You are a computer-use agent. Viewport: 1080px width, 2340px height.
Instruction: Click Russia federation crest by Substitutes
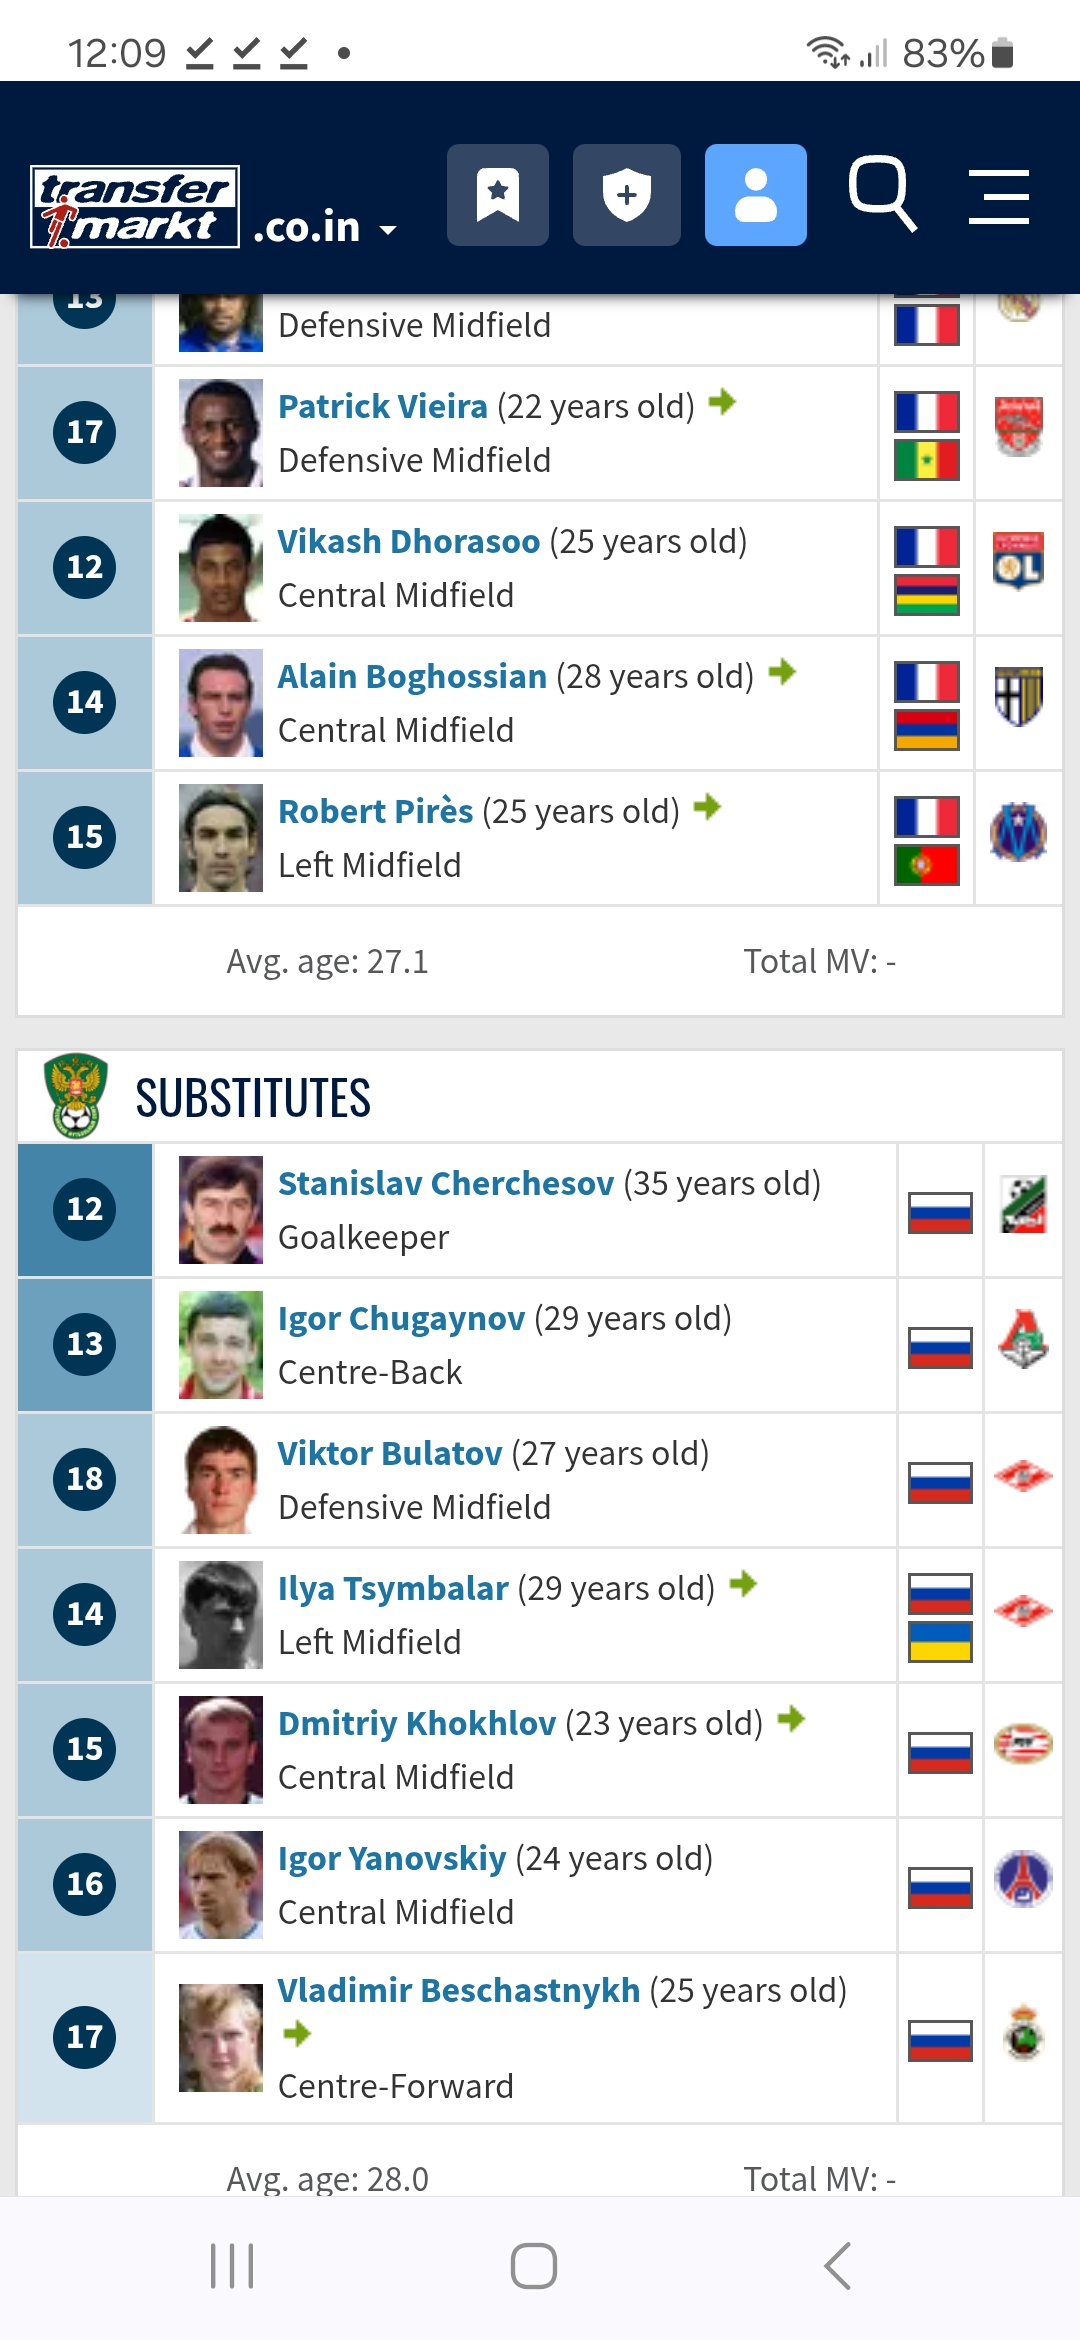pos(76,1096)
